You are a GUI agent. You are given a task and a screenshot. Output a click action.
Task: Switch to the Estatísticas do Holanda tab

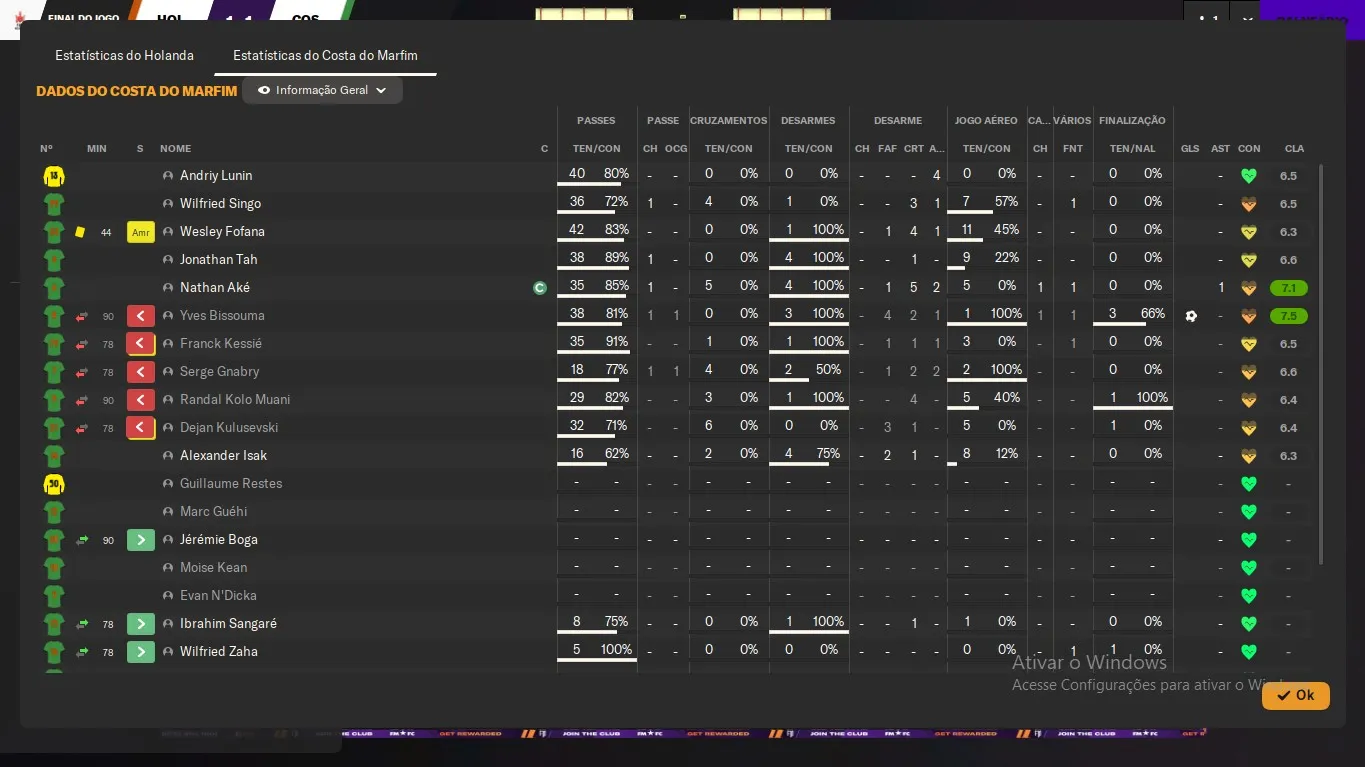124,56
